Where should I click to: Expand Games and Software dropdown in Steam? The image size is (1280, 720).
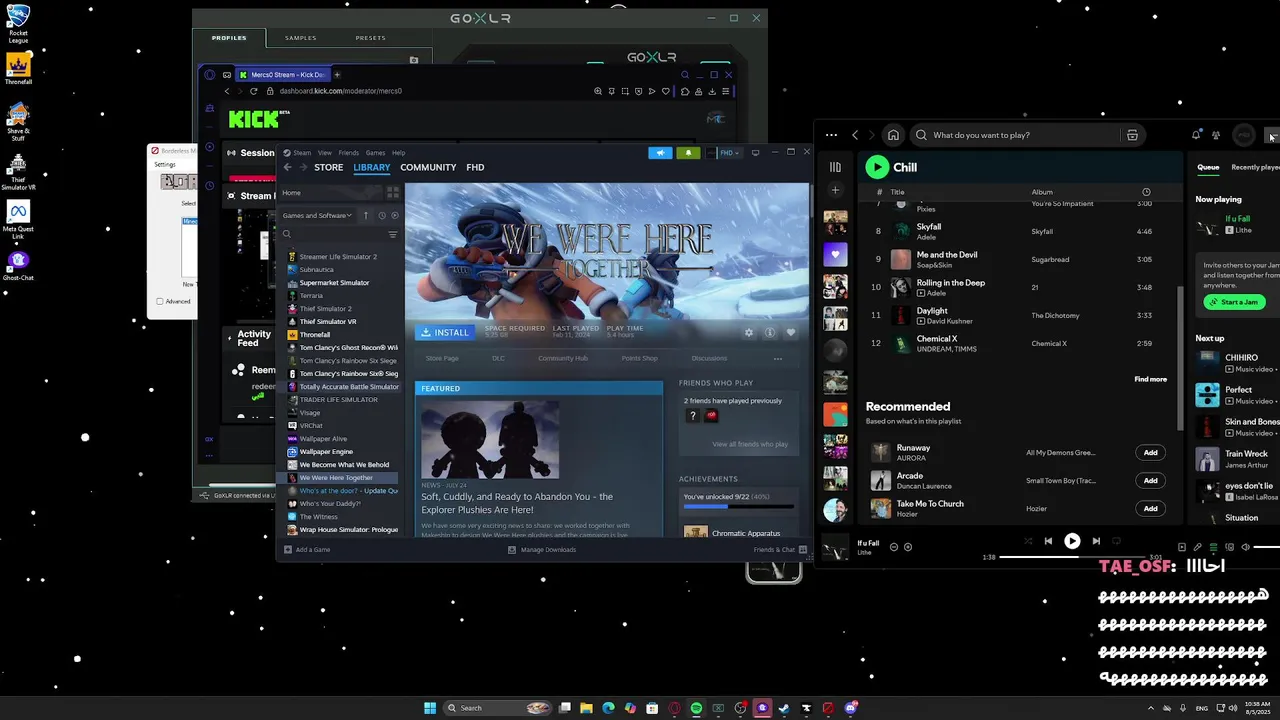[317, 215]
